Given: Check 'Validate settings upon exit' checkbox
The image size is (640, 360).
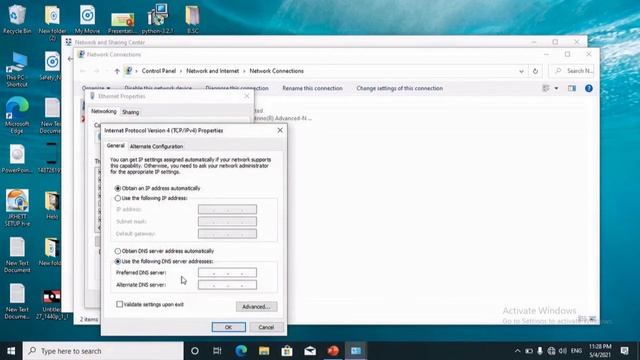Looking at the screenshot, I should [x=119, y=304].
